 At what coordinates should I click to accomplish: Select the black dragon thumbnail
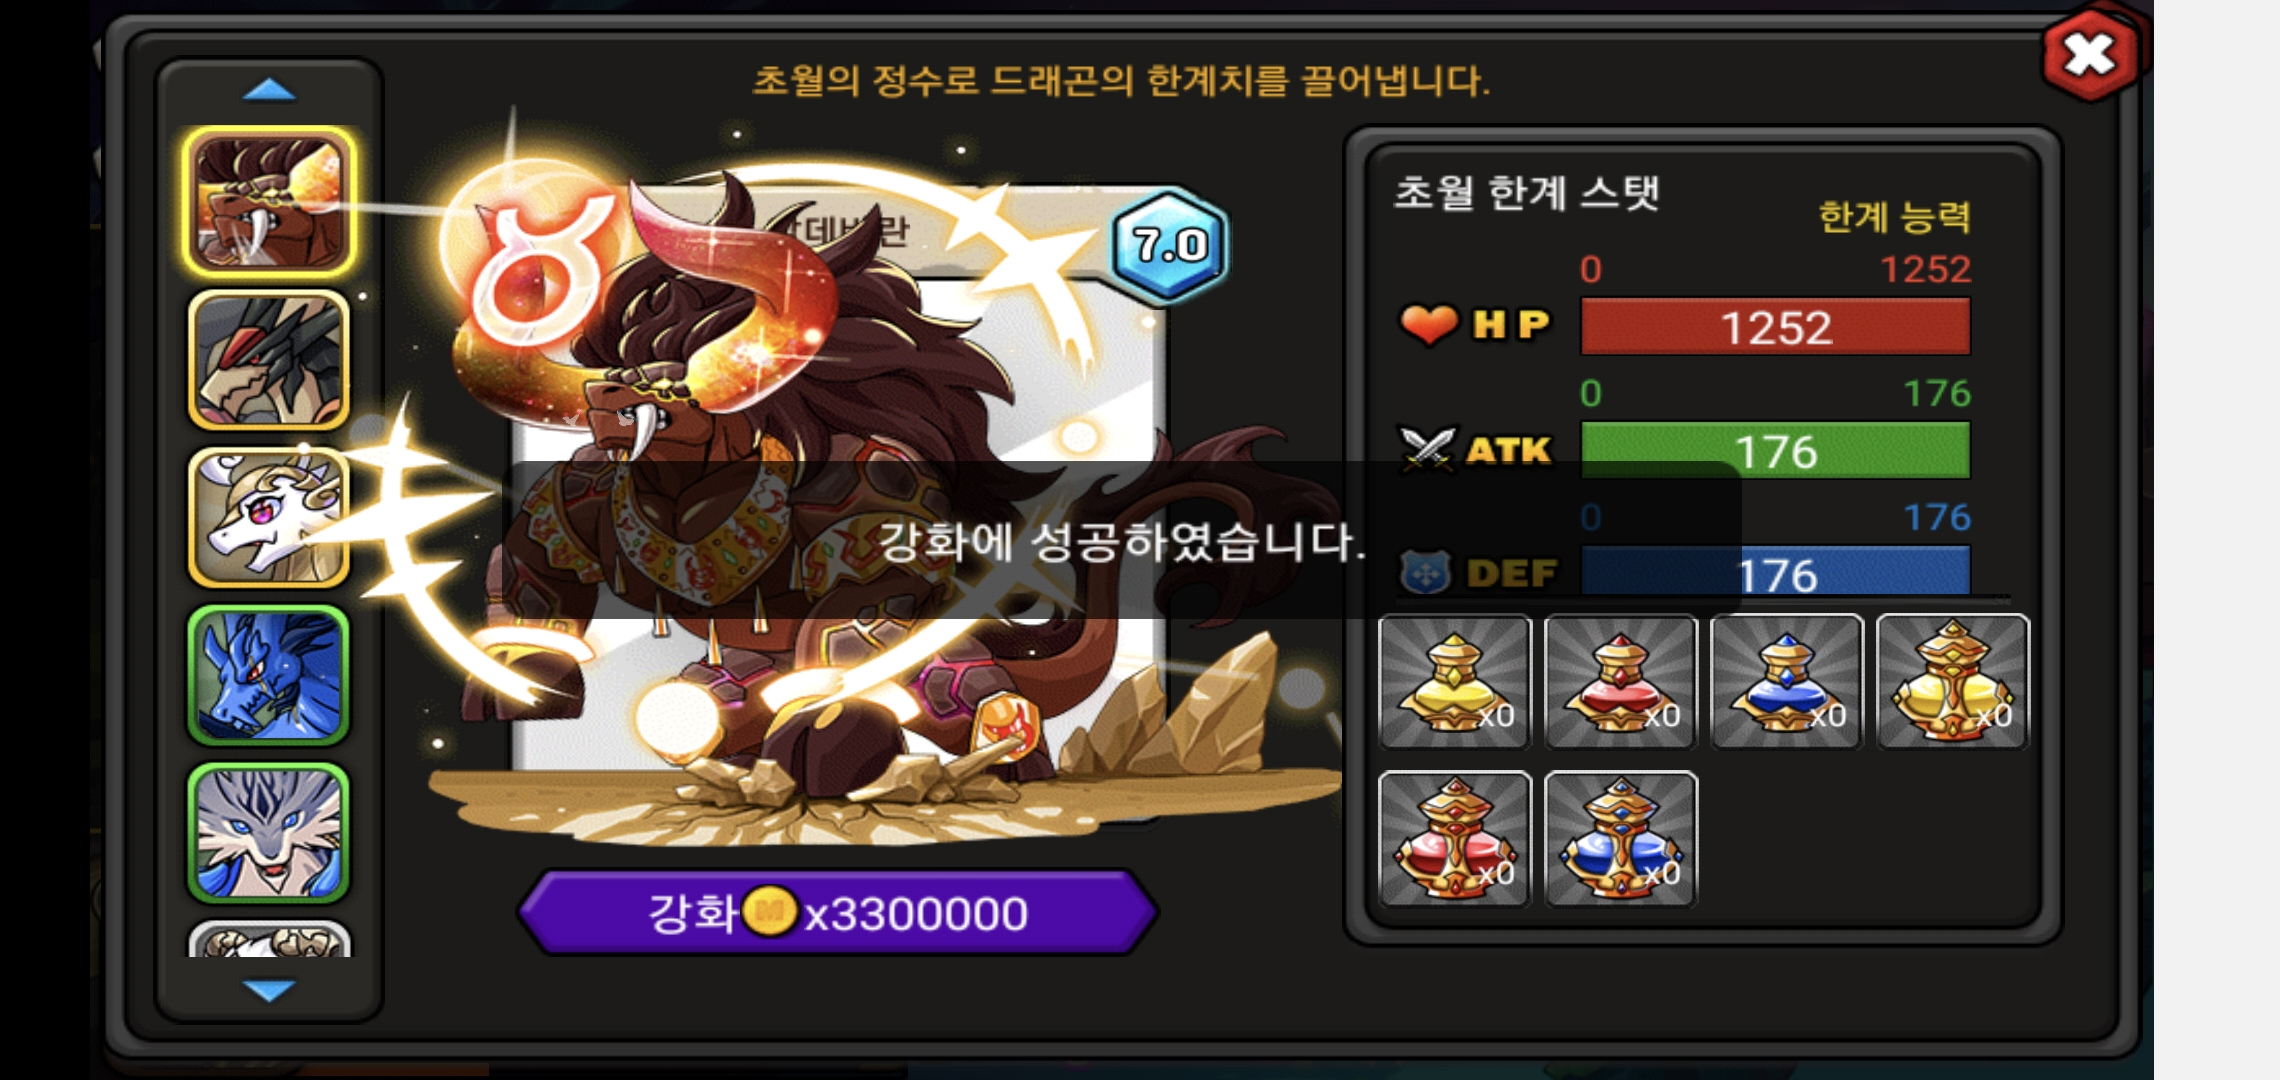(x=269, y=360)
